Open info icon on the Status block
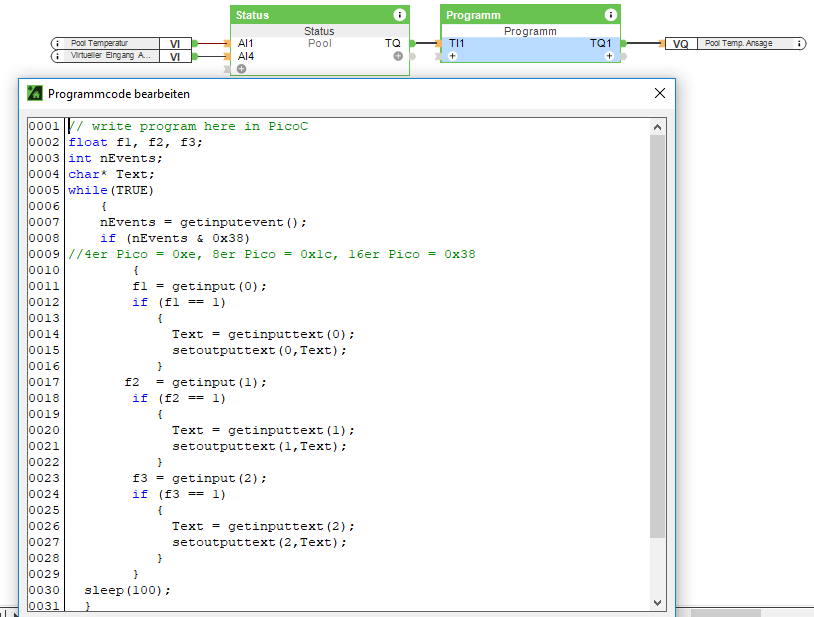814x617 pixels. tap(399, 15)
